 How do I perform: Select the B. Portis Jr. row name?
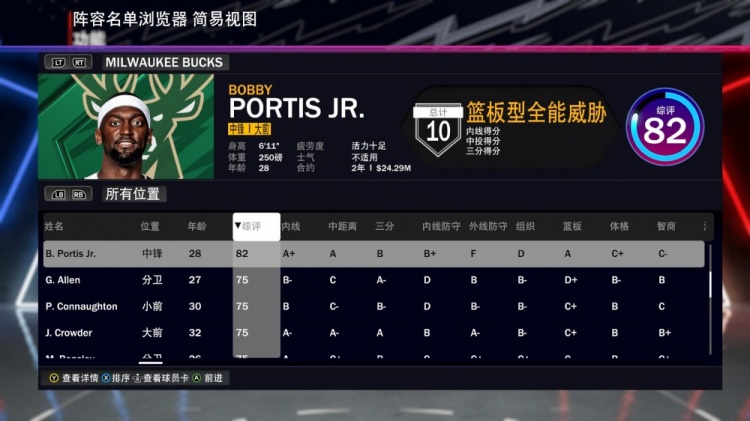(x=71, y=254)
